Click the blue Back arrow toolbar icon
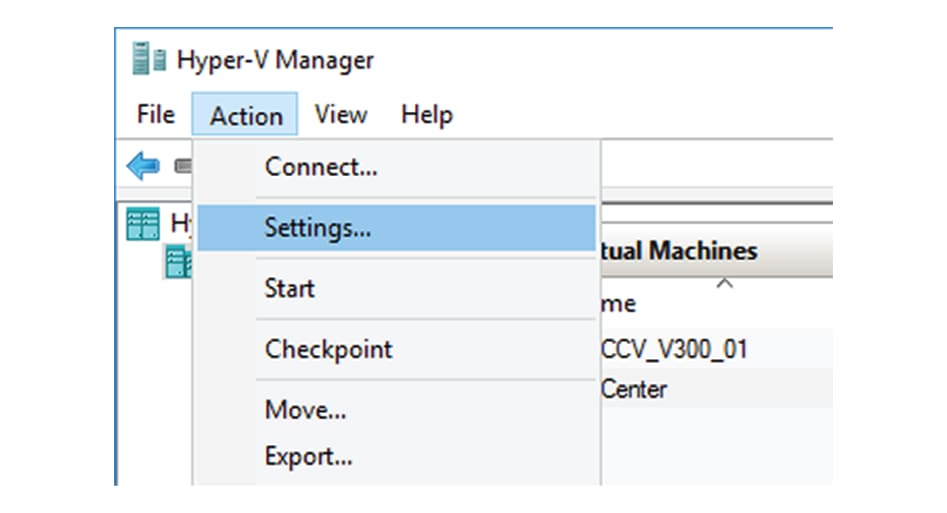 point(143,166)
